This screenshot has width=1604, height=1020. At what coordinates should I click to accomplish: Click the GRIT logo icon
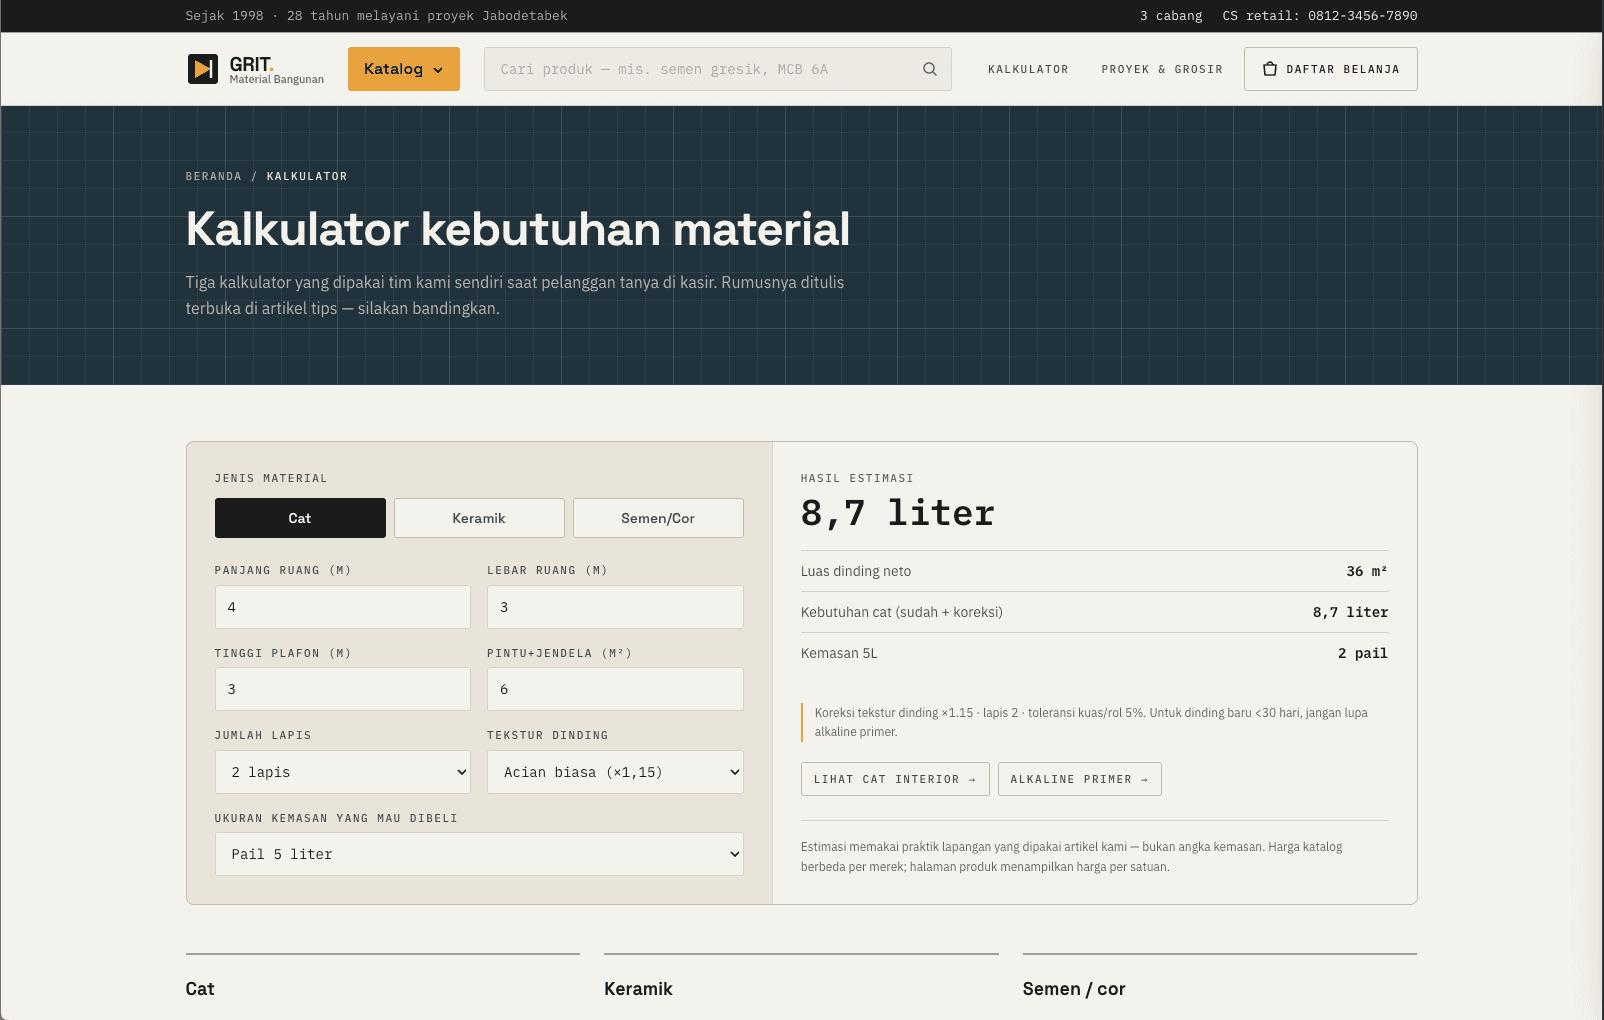(x=203, y=69)
